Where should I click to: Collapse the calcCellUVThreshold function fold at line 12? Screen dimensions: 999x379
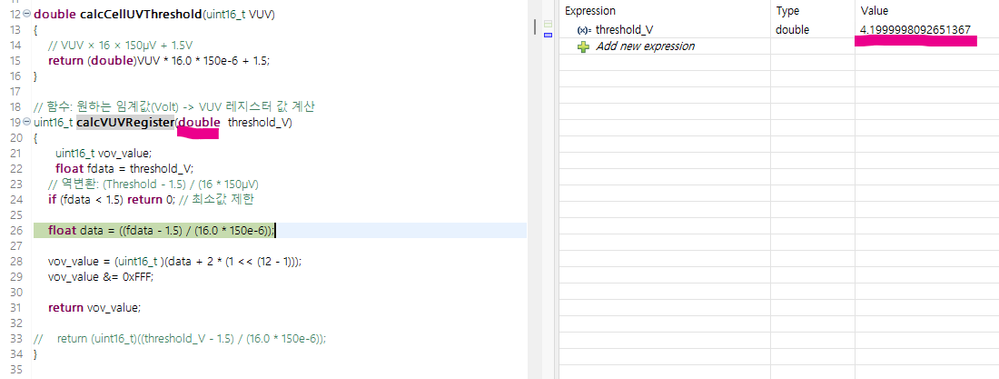(27, 14)
